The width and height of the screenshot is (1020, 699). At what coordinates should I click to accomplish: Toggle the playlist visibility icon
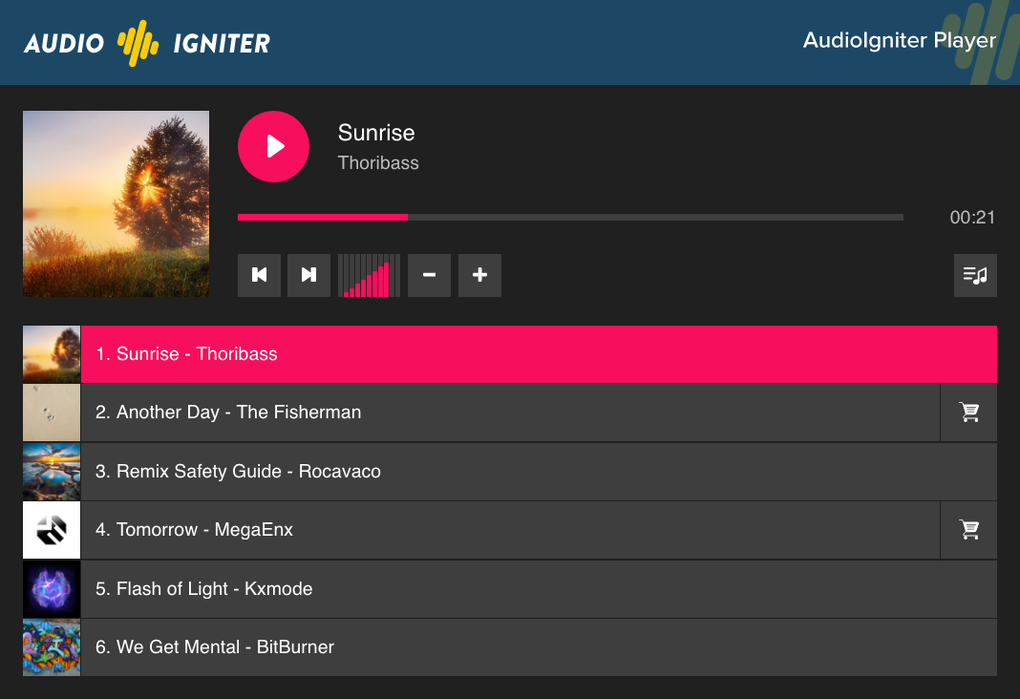coord(975,275)
